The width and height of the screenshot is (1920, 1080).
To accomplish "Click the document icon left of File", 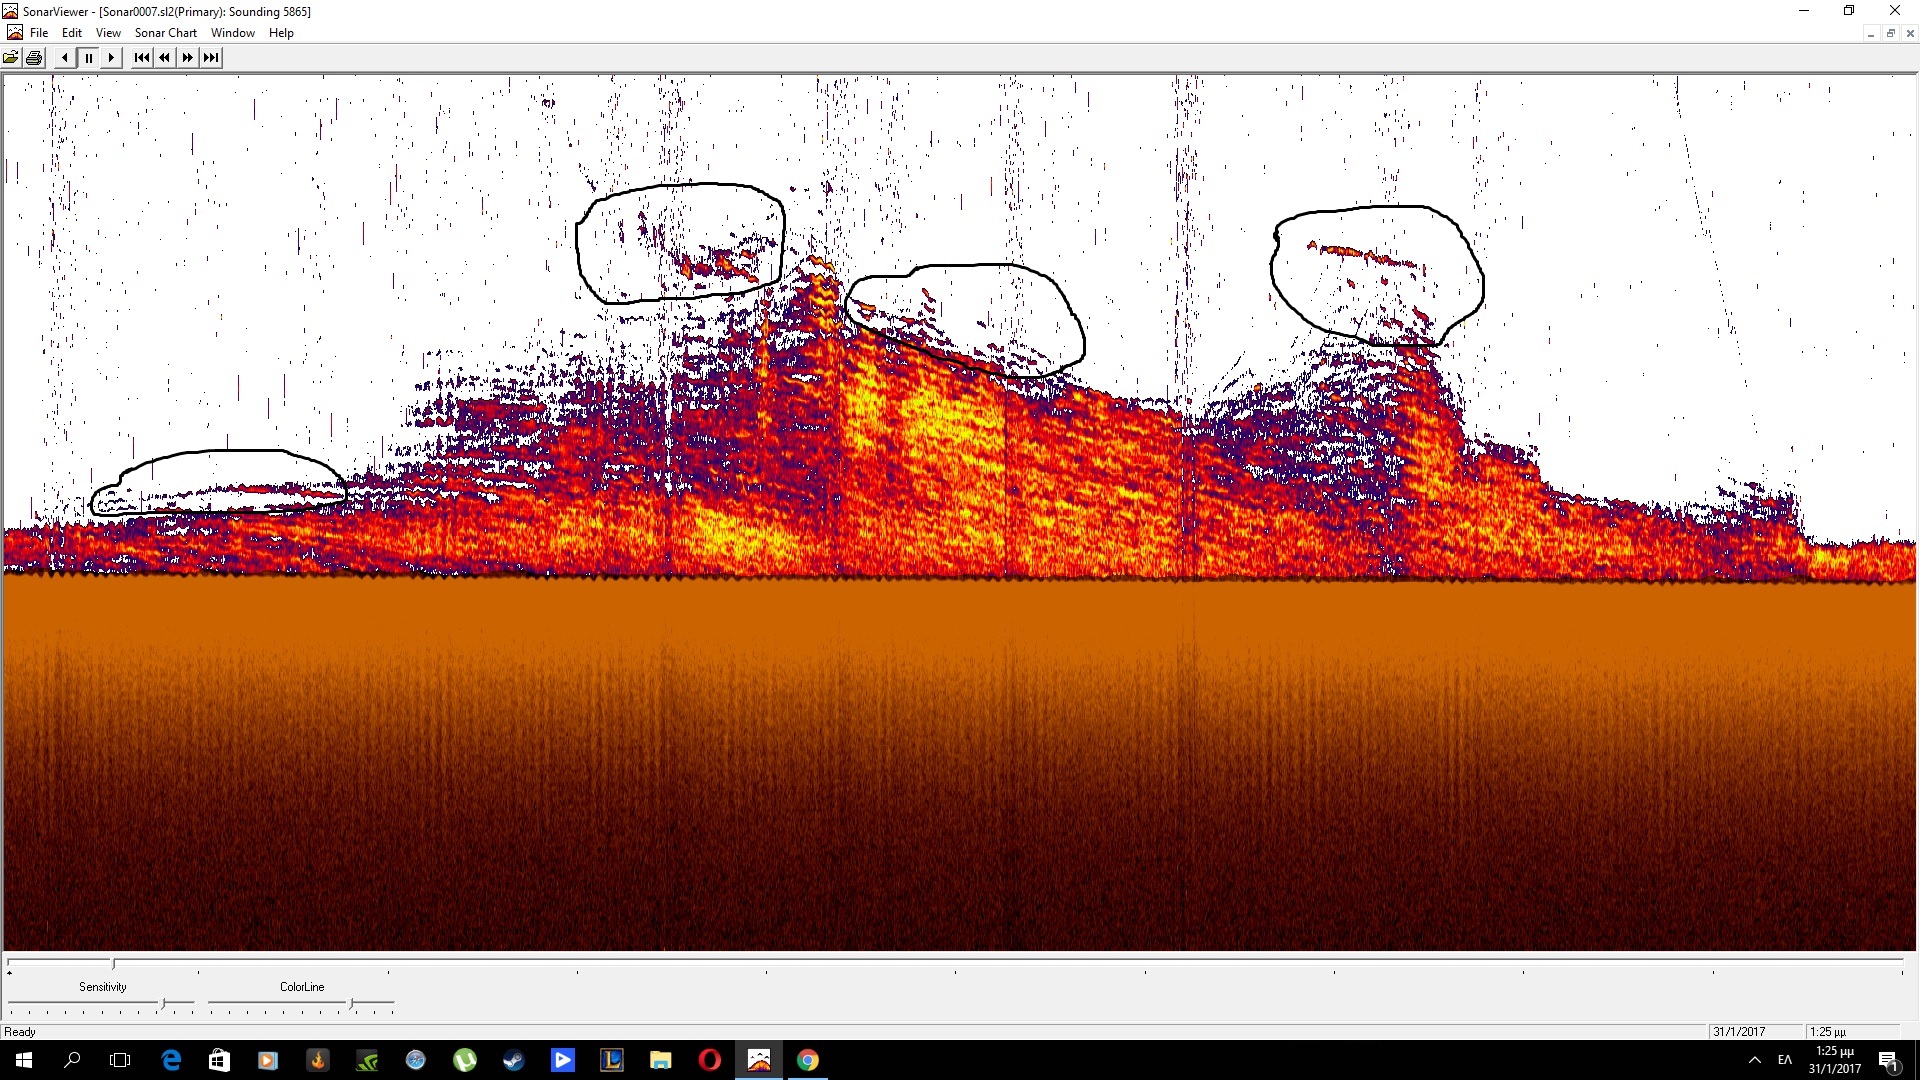I will pos(14,33).
